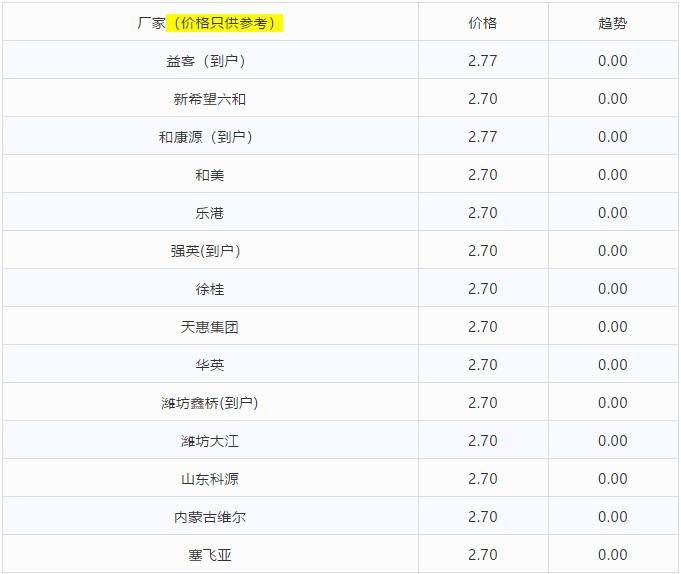Select trend 0.00 in 华英 row

[x=612, y=365]
